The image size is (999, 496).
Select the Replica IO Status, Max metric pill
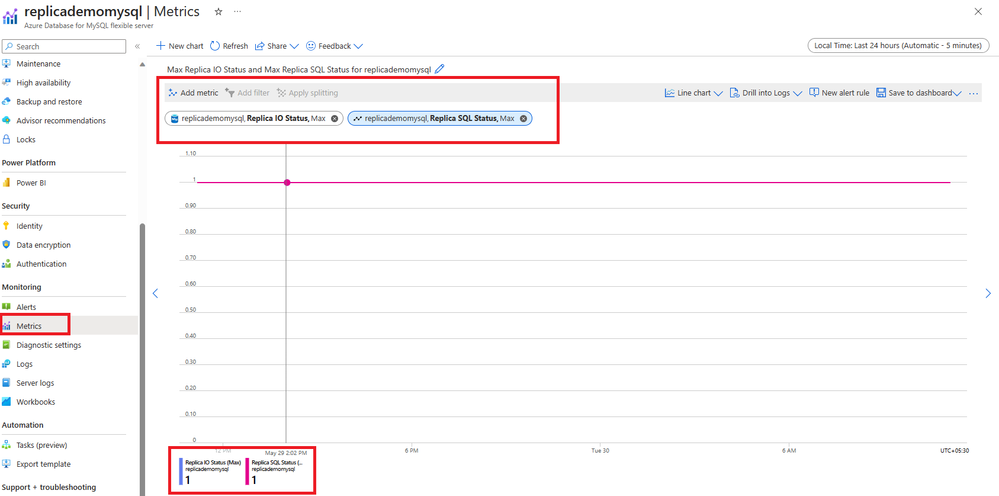coord(254,118)
